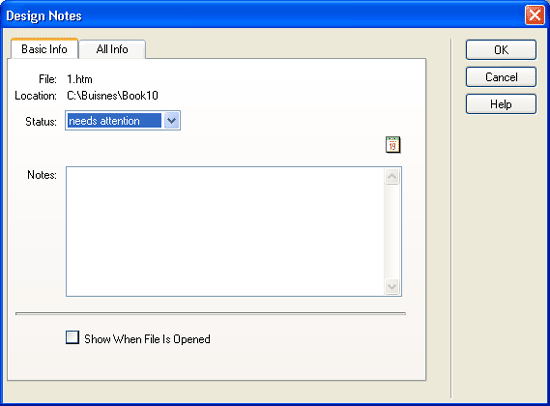The image size is (550, 406).
Task: Open Help for Design Notes
Action: tap(501, 104)
